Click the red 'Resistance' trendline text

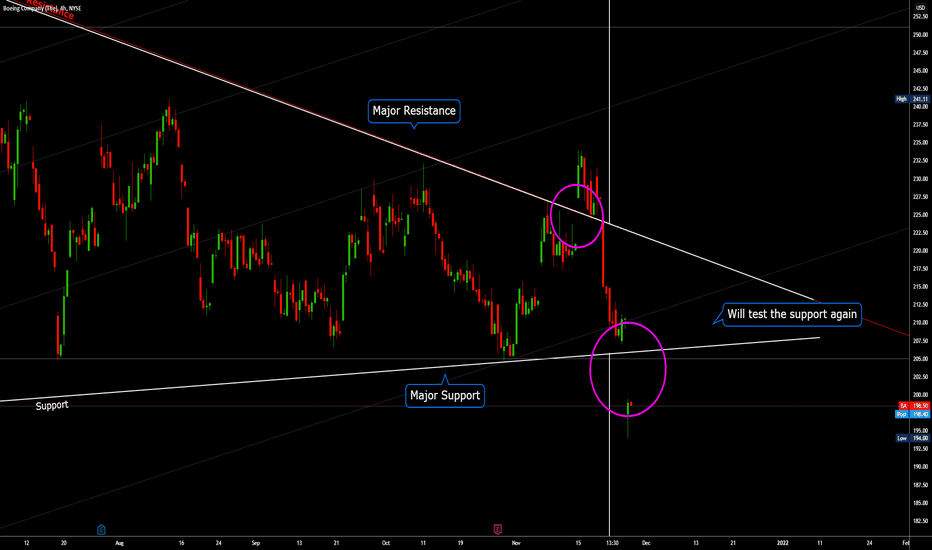pos(50,8)
